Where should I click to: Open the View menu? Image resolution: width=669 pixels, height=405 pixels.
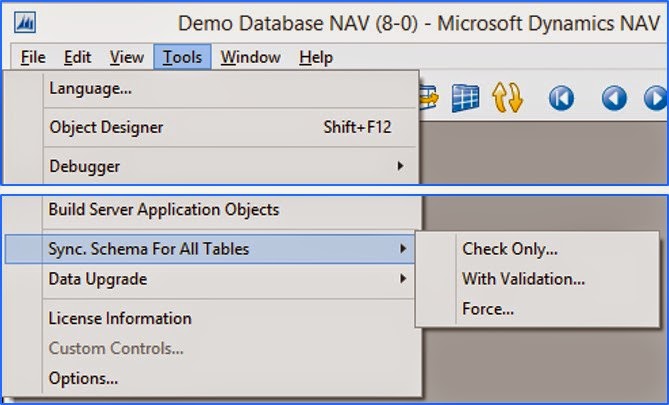(126, 57)
